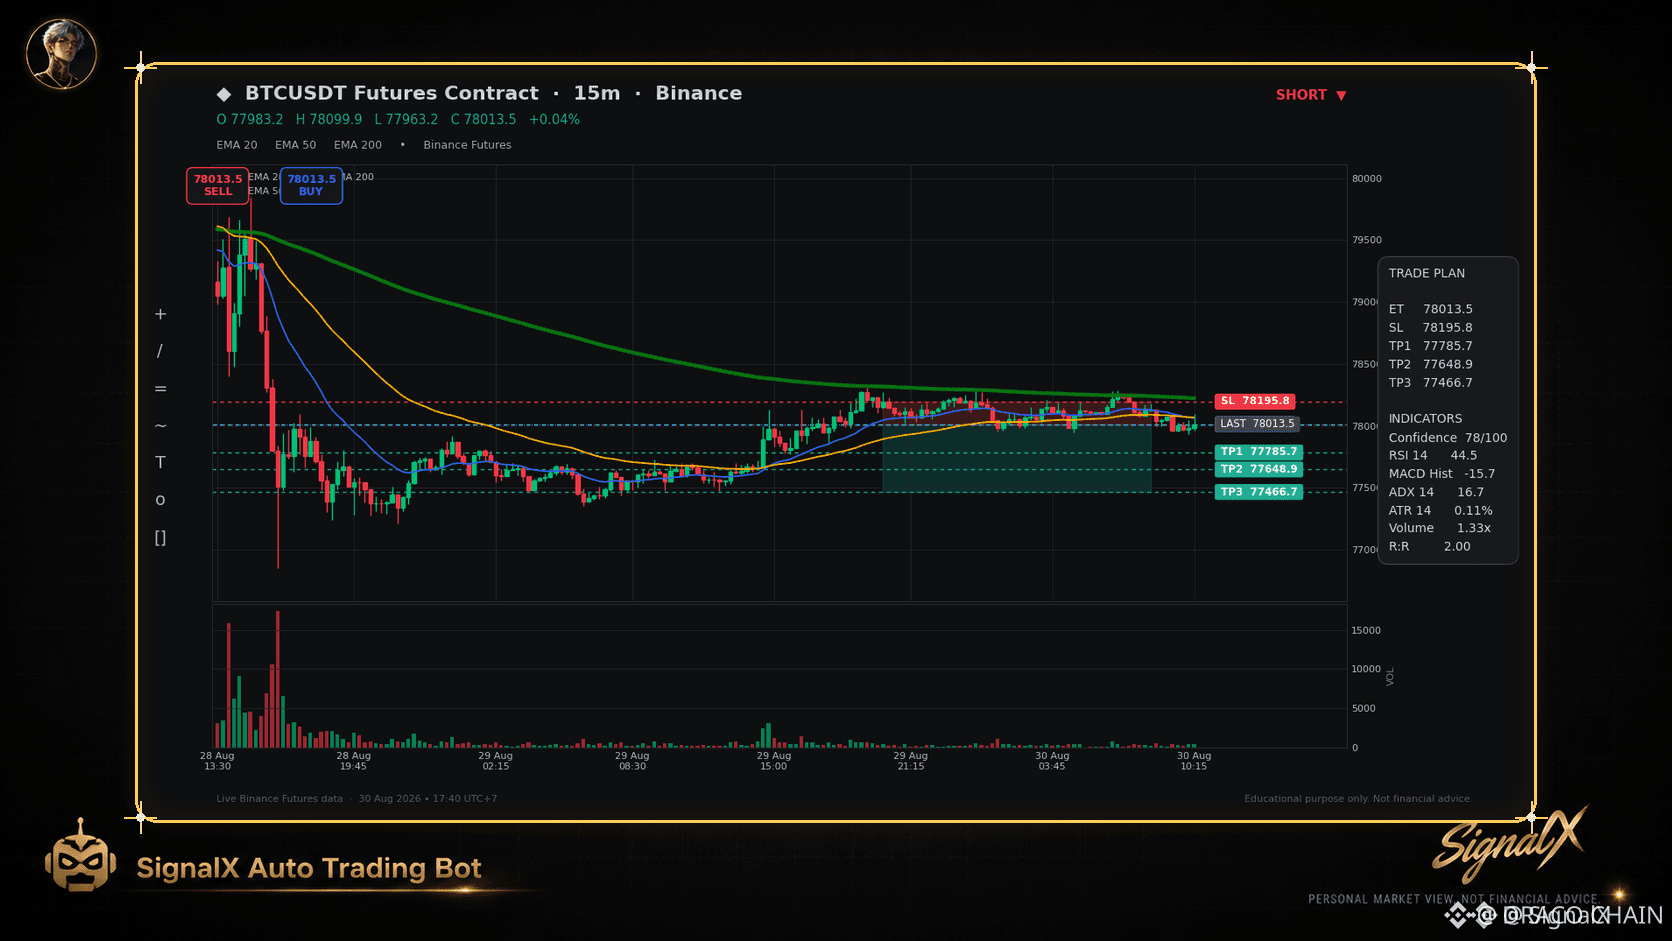Click the 79500 price axis label
This screenshot has width=1672, height=941.
point(1367,240)
